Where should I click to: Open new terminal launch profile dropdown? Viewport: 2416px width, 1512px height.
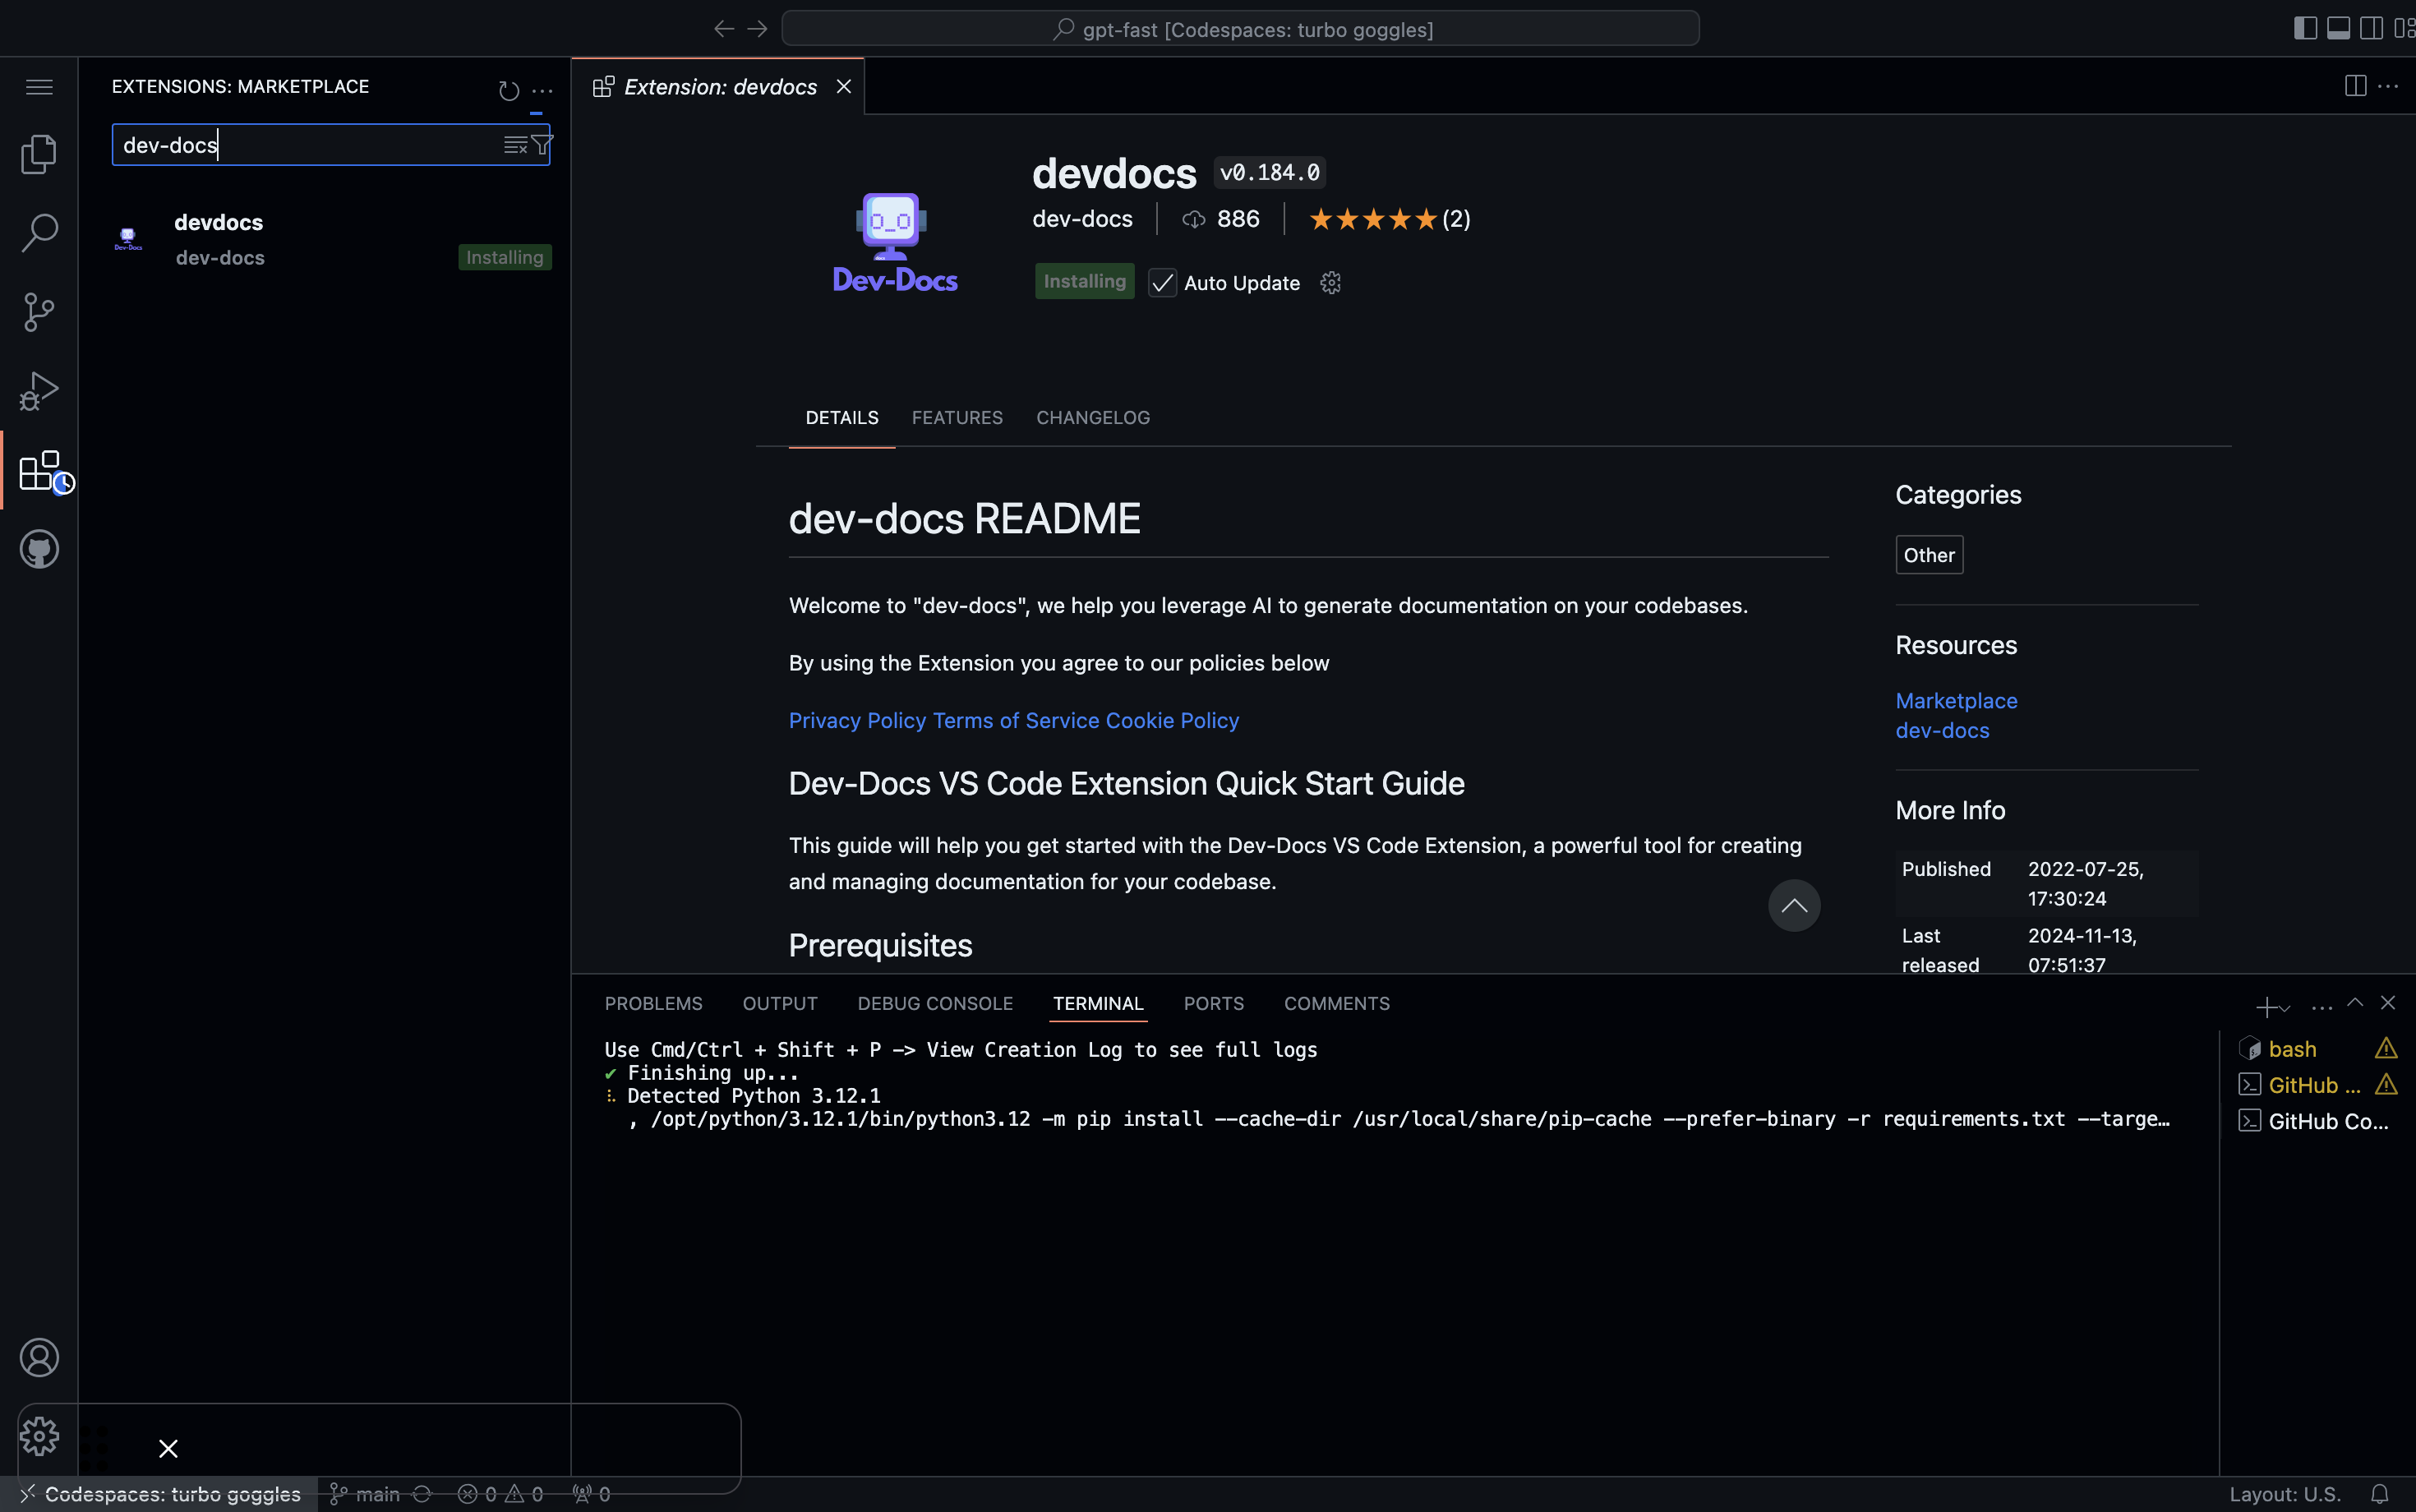point(2285,1007)
